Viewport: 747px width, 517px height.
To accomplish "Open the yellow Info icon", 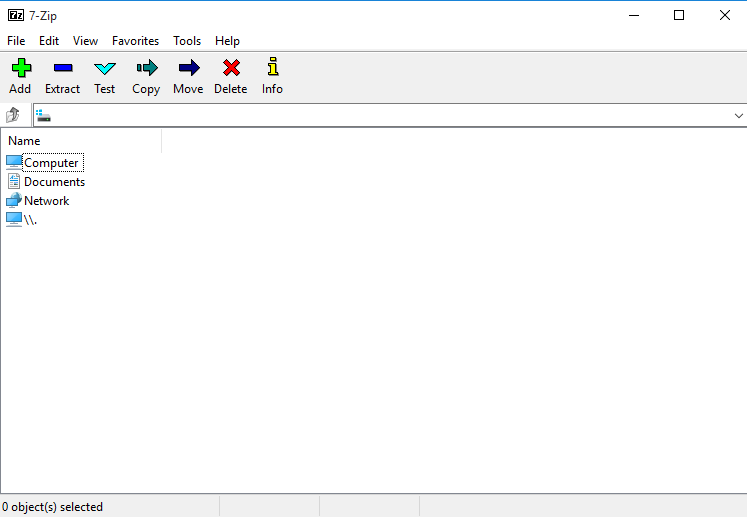I will 273,67.
